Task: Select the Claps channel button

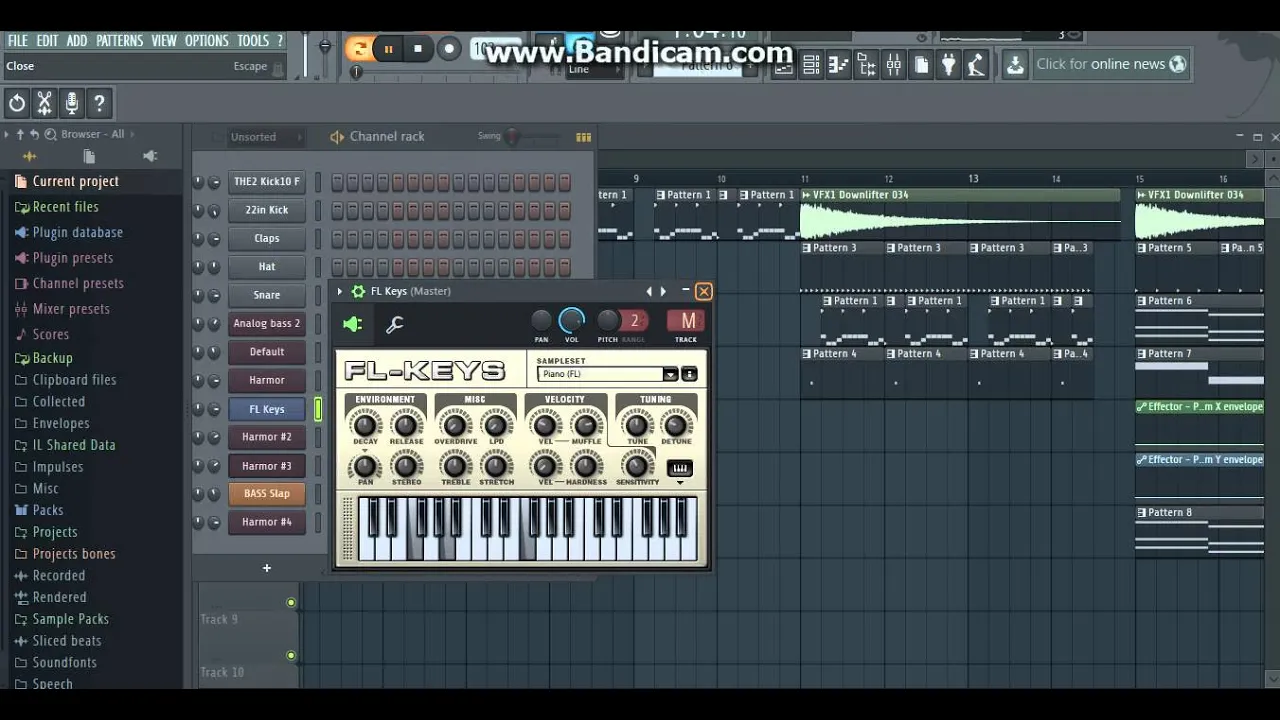Action: (x=267, y=238)
